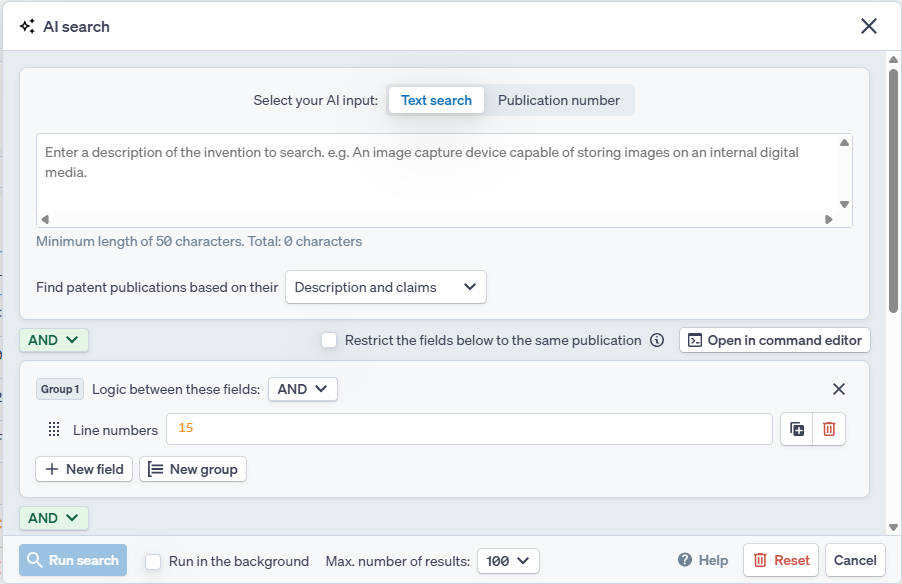Toggle Run in the background checkbox
Image resolution: width=902 pixels, height=584 pixels.
pyautogui.click(x=153, y=561)
